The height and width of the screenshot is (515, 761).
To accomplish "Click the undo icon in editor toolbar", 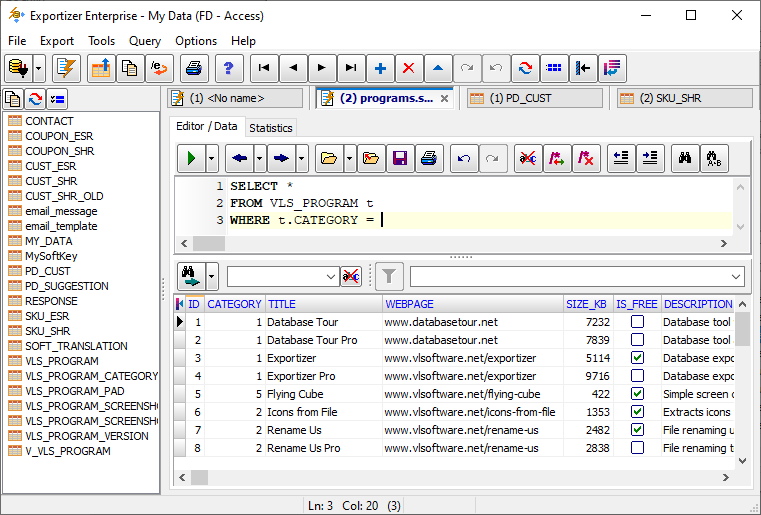I will tap(464, 158).
